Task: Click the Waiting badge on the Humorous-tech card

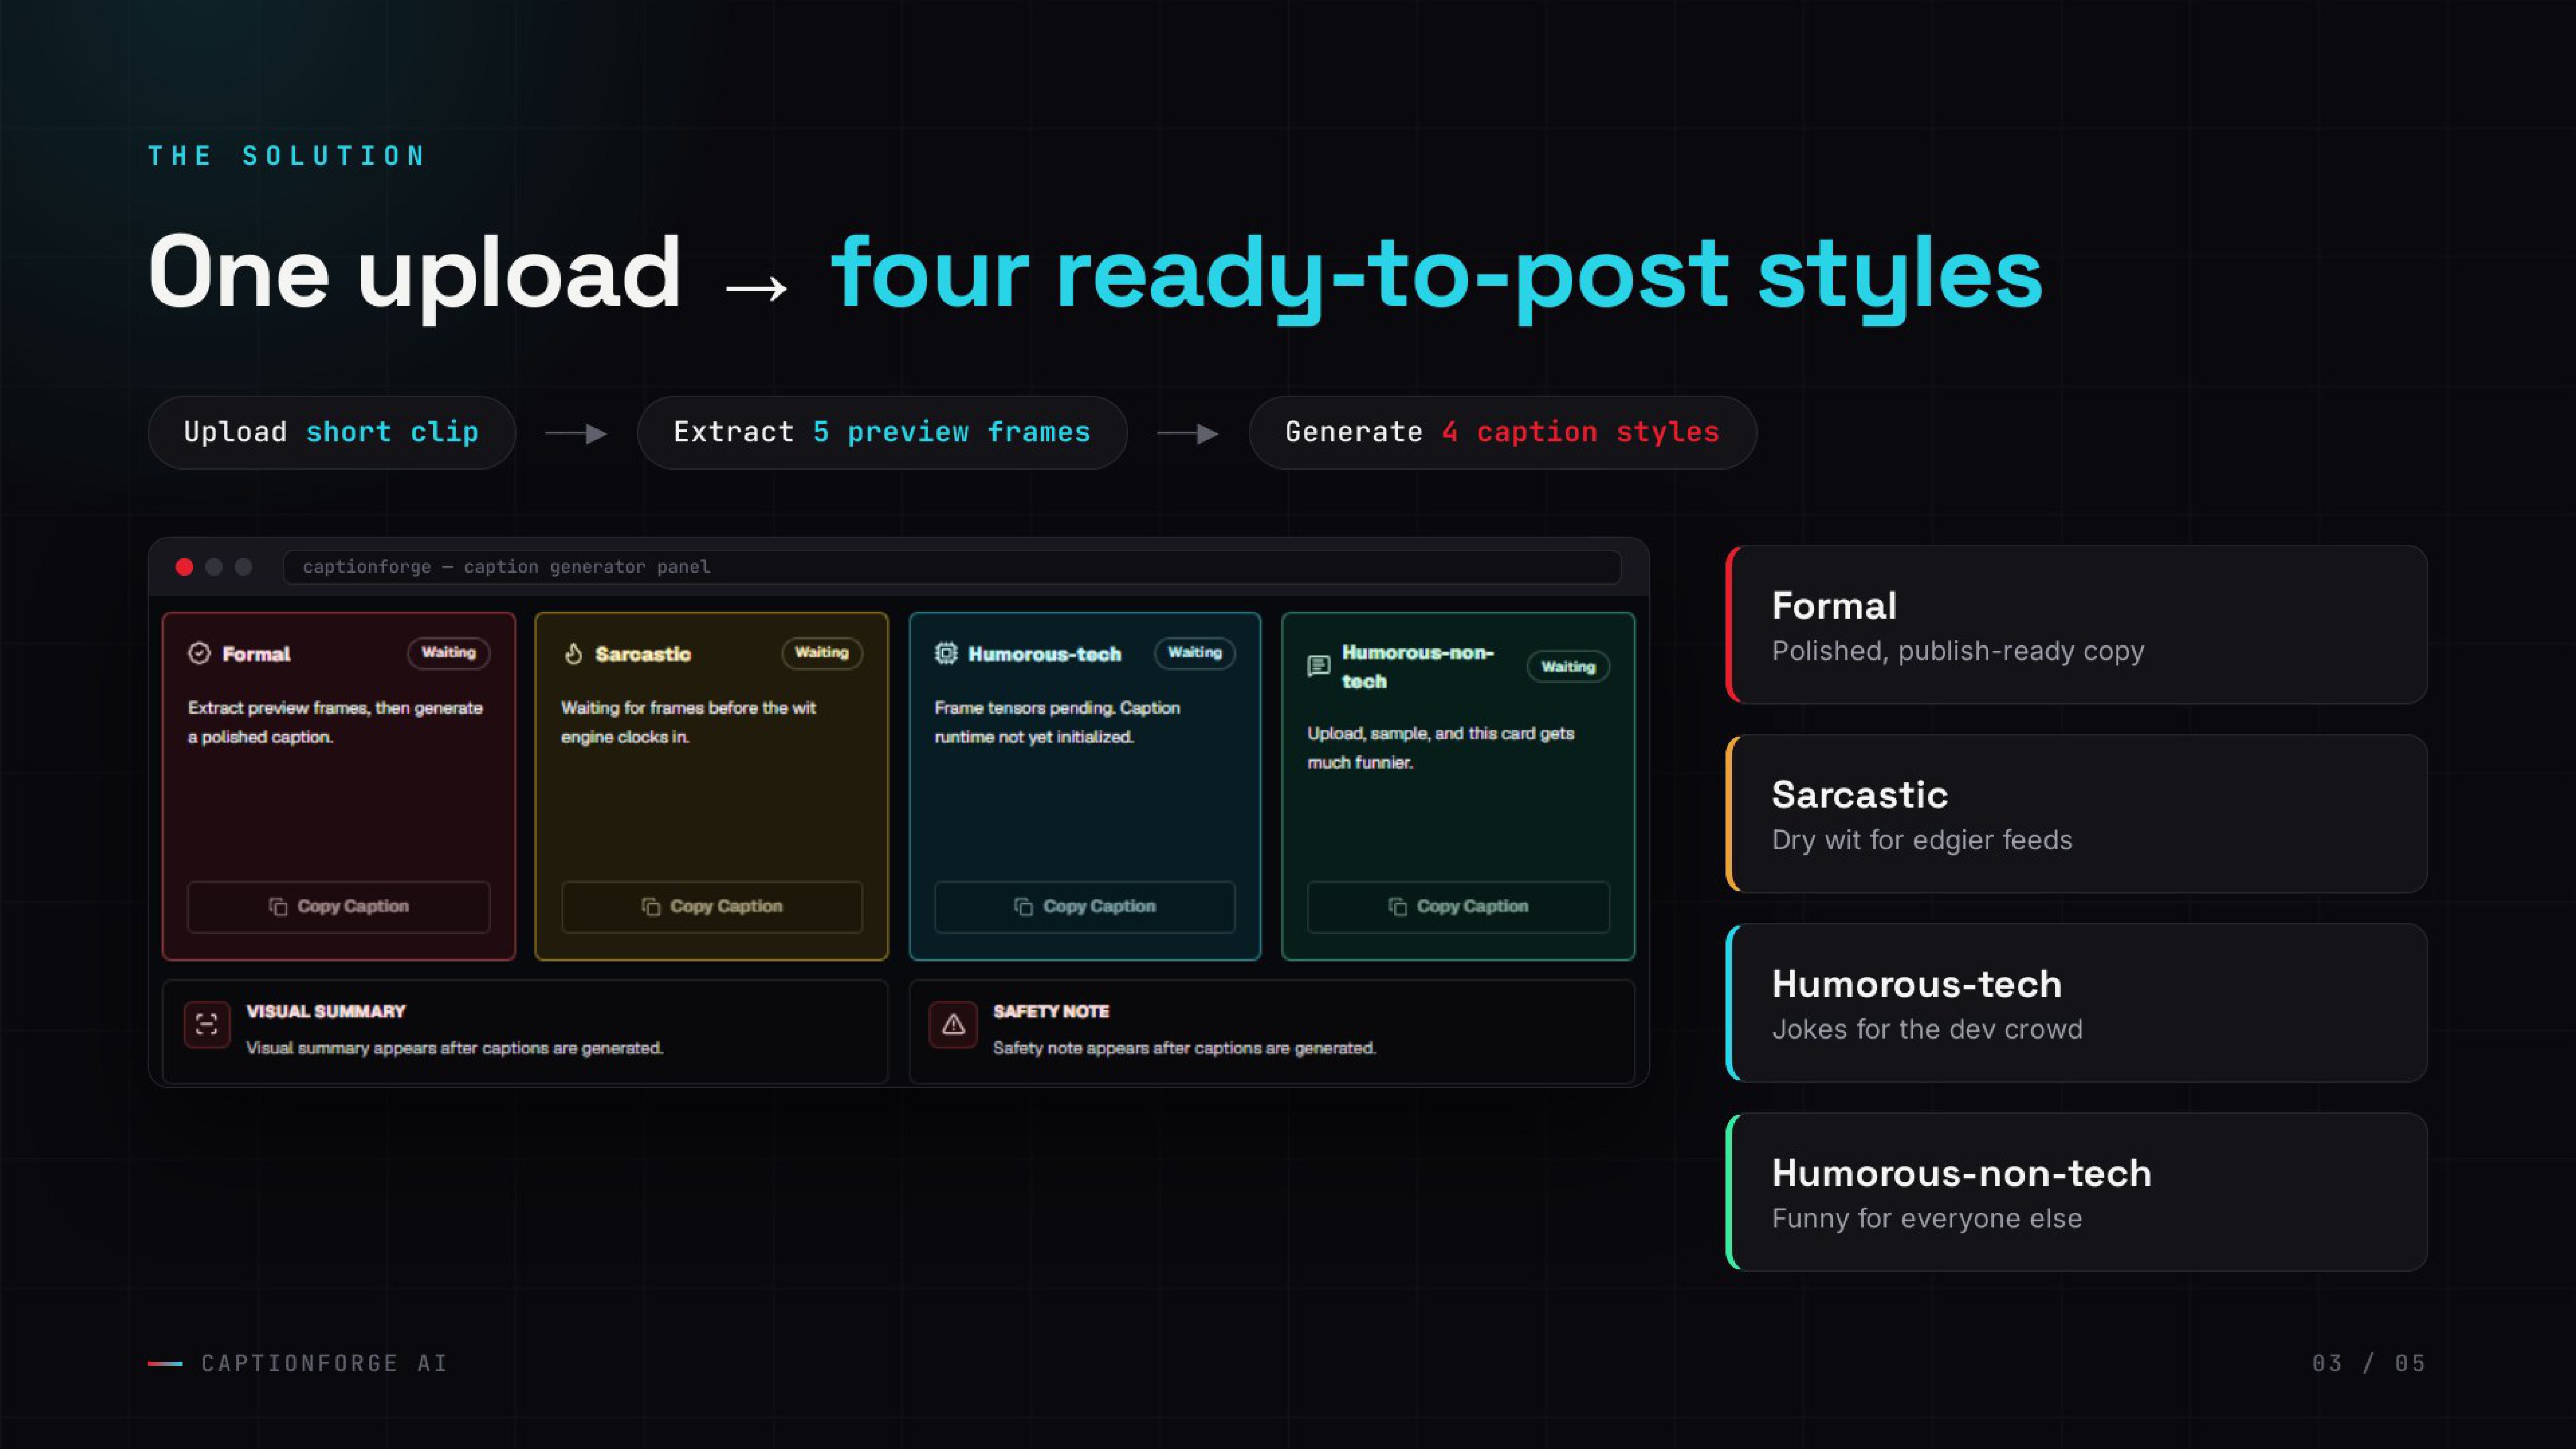Action: [1195, 653]
